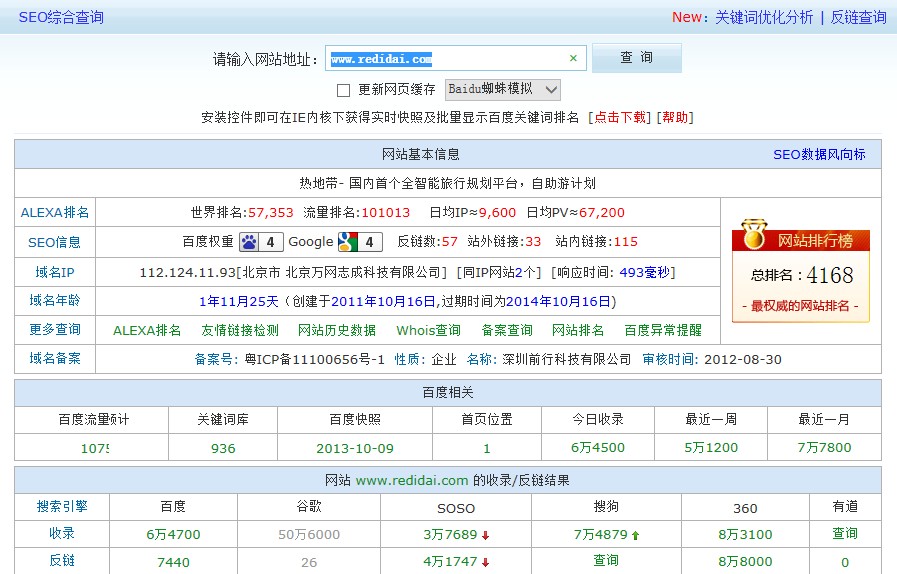Screen dimensions: 897x574
Task: Click the traffic rank value 101013
Action: click(x=386, y=213)
